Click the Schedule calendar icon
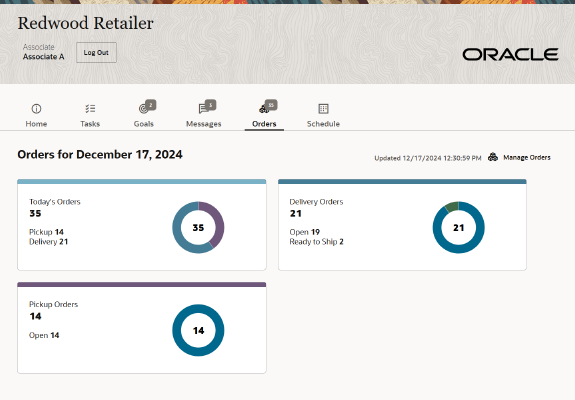The height and width of the screenshot is (400, 575). pos(323,109)
